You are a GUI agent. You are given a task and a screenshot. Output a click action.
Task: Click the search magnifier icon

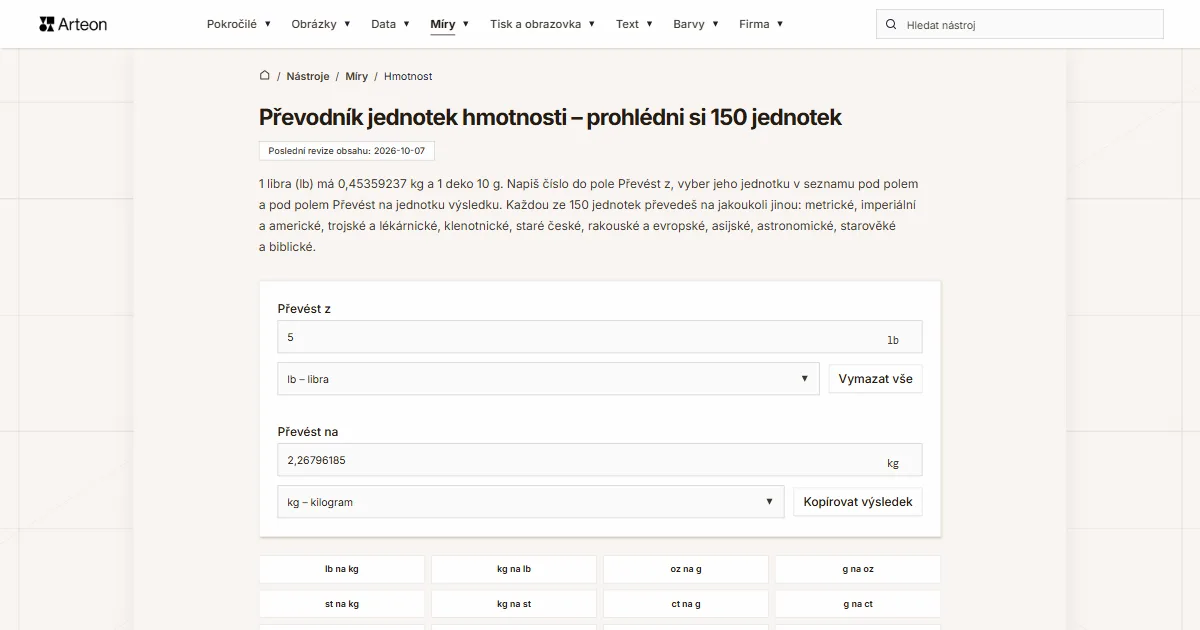(891, 24)
